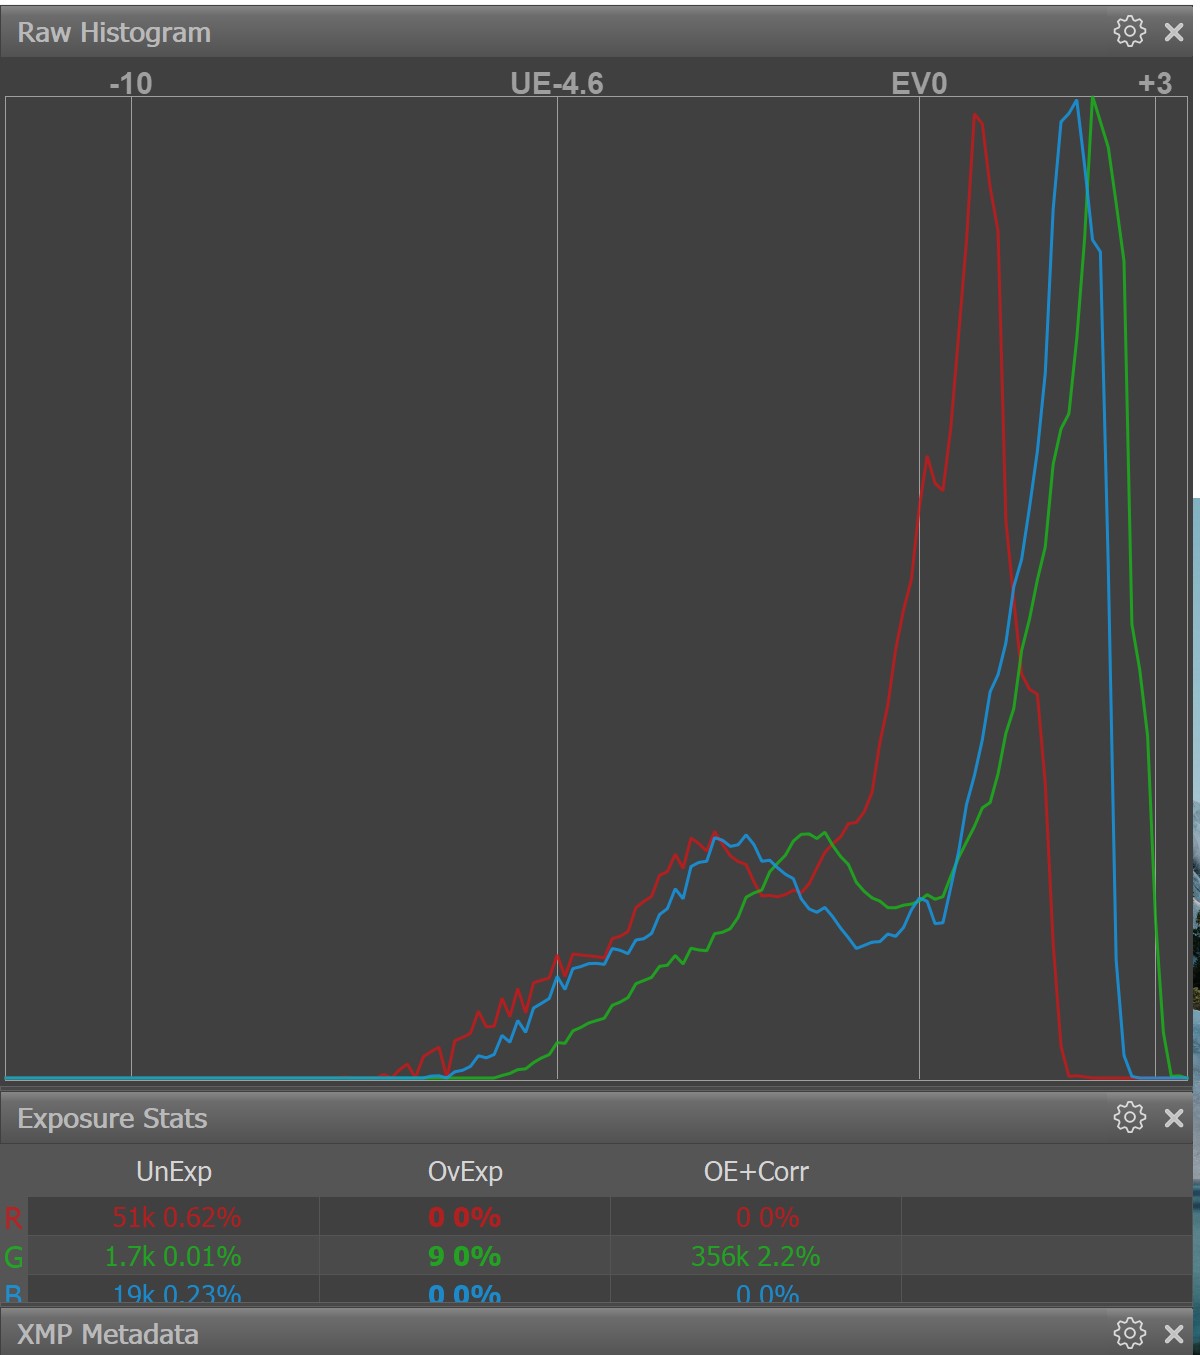This screenshot has width=1200, height=1355.
Task: Click the +3 EV axis label
Action: tap(1155, 83)
